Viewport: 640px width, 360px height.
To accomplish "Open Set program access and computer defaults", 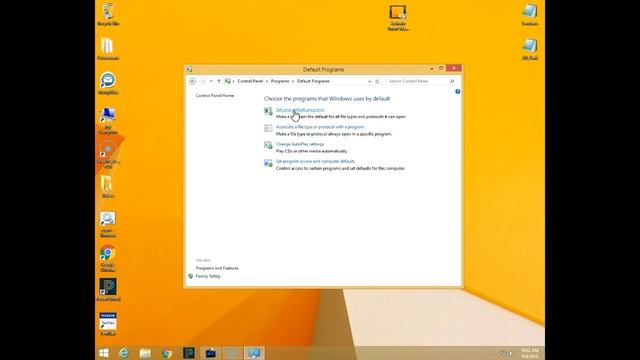I will [316, 161].
